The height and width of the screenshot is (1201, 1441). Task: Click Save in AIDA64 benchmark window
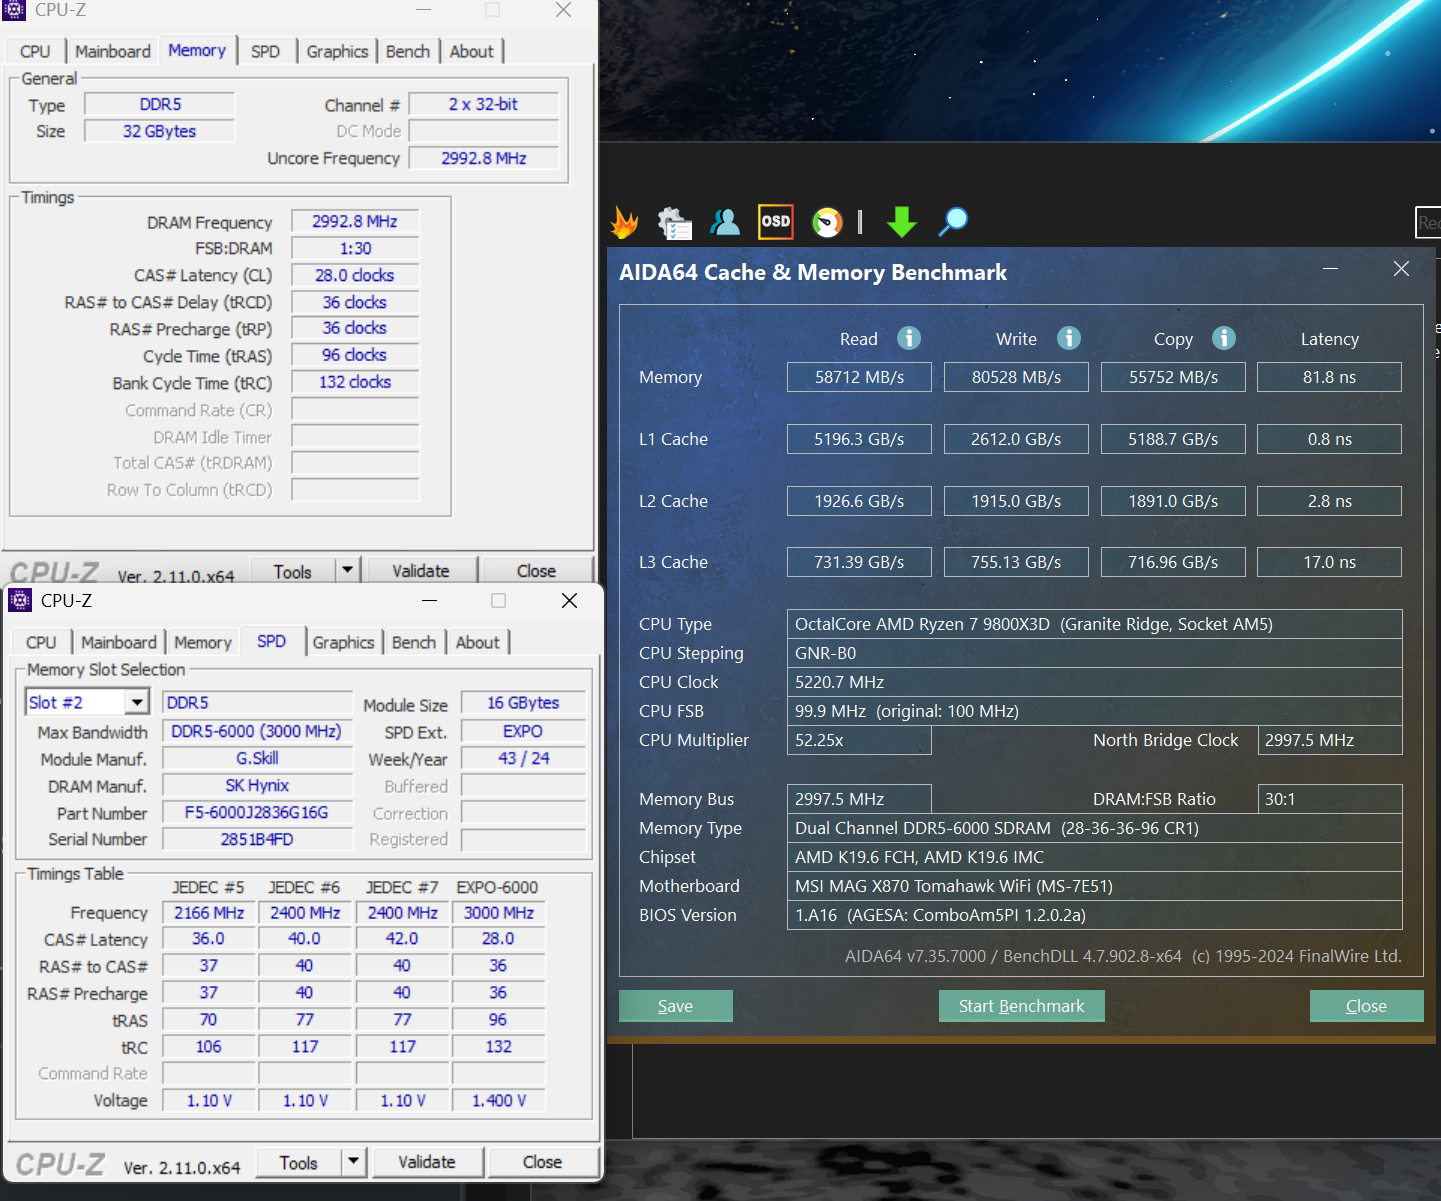[676, 1006]
